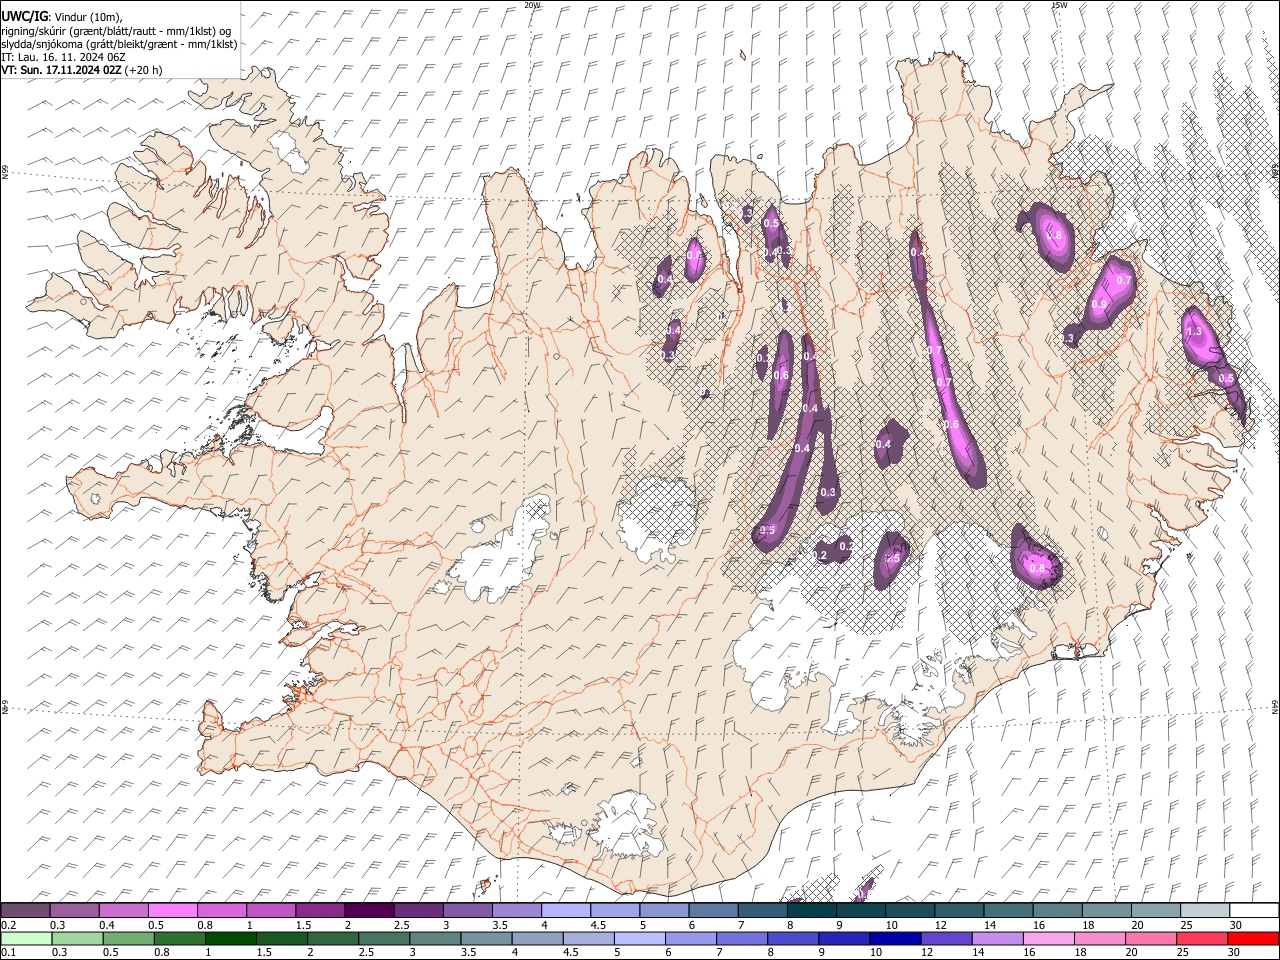The width and height of the screenshot is (1280, 960).
Task: Click the upper legend swatch between 3.5 and 4
Action: click(517, 910)
